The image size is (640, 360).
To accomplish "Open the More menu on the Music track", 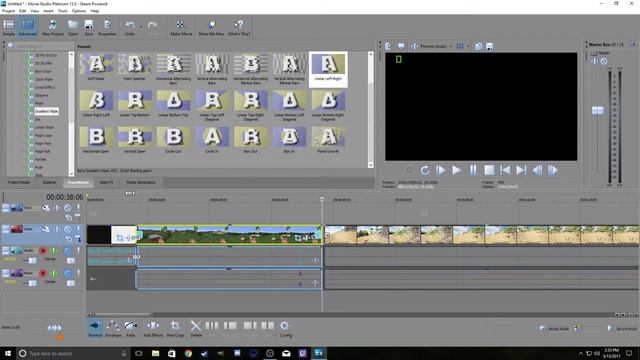I will click(x=6, y=273).
